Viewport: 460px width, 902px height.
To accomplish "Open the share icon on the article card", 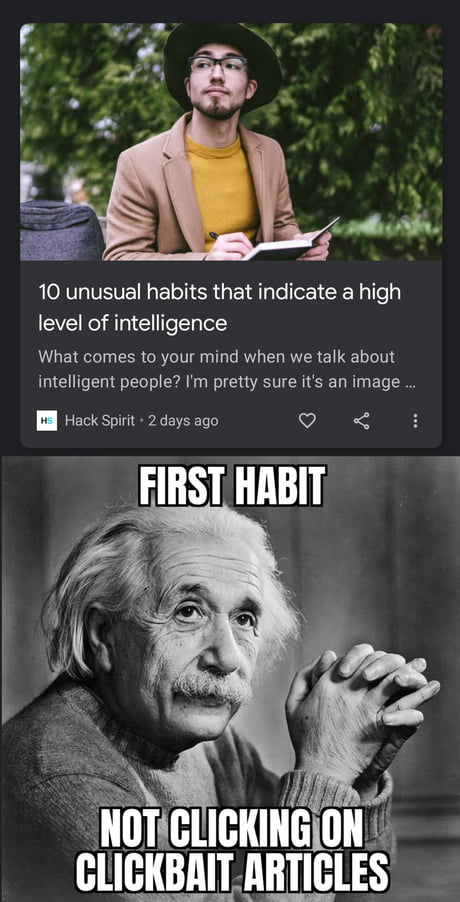I will [x=362, y=421].
